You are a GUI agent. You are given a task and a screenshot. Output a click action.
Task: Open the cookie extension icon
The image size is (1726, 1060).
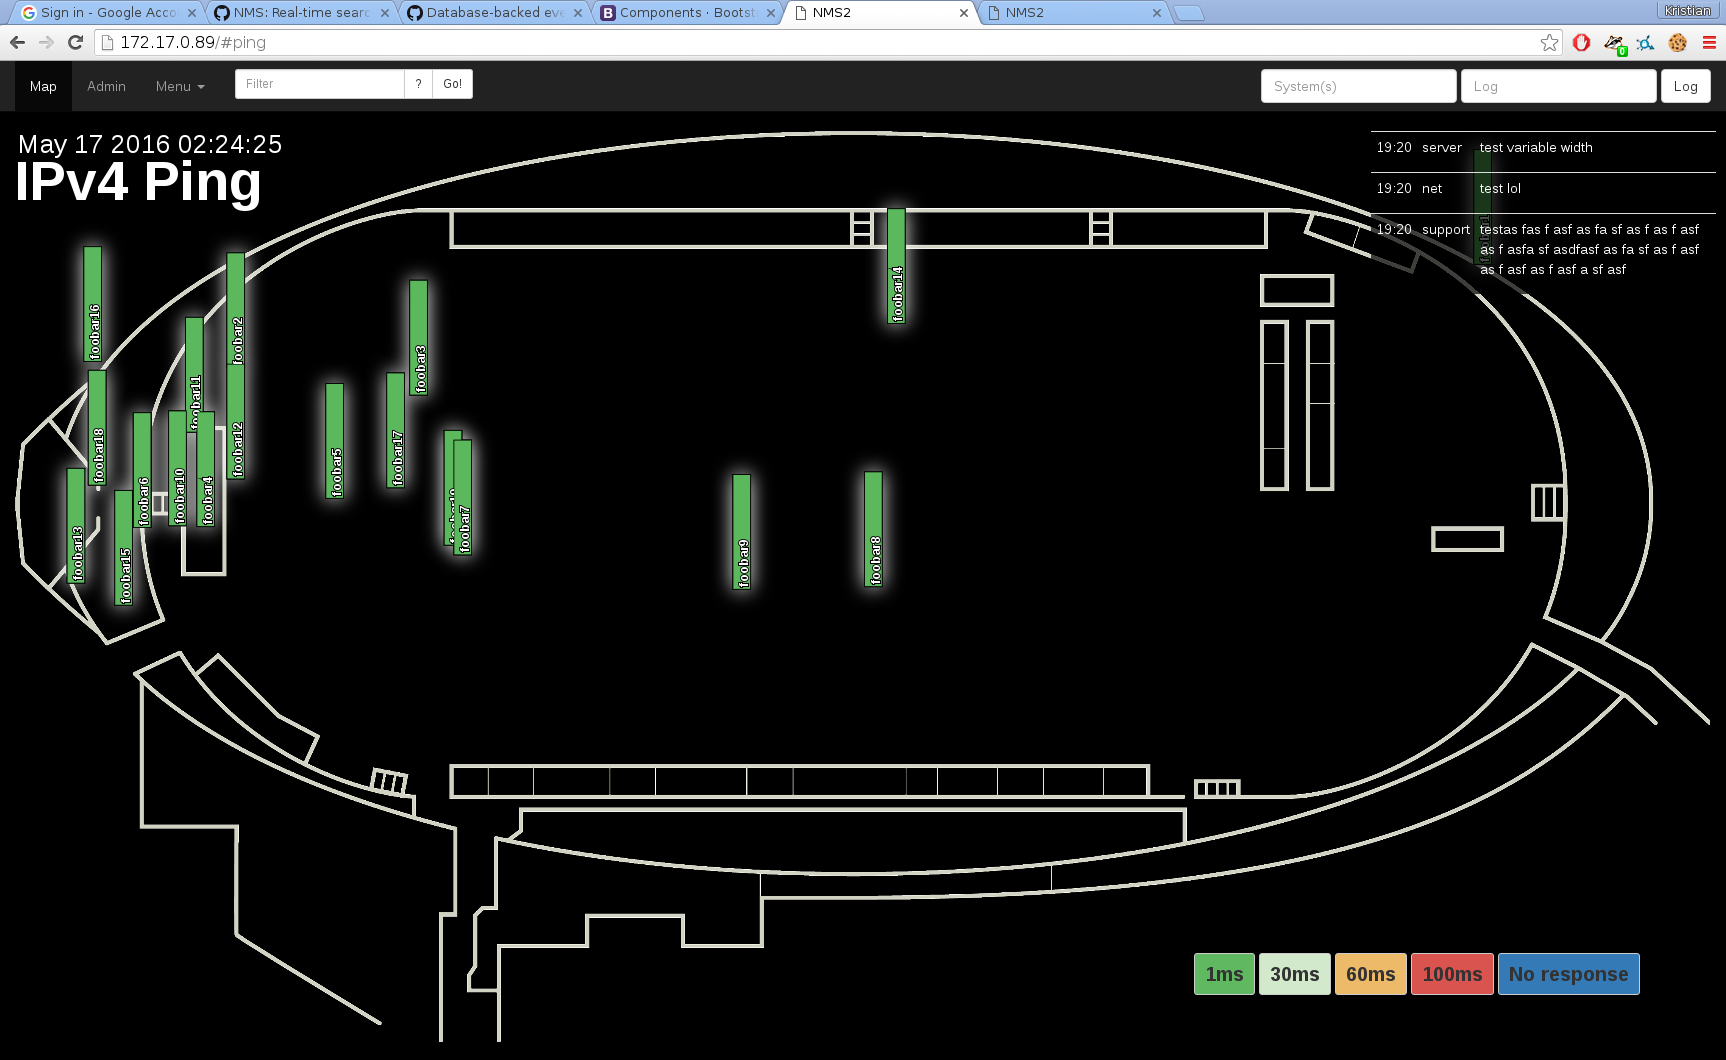click(x=1677, y=42)
